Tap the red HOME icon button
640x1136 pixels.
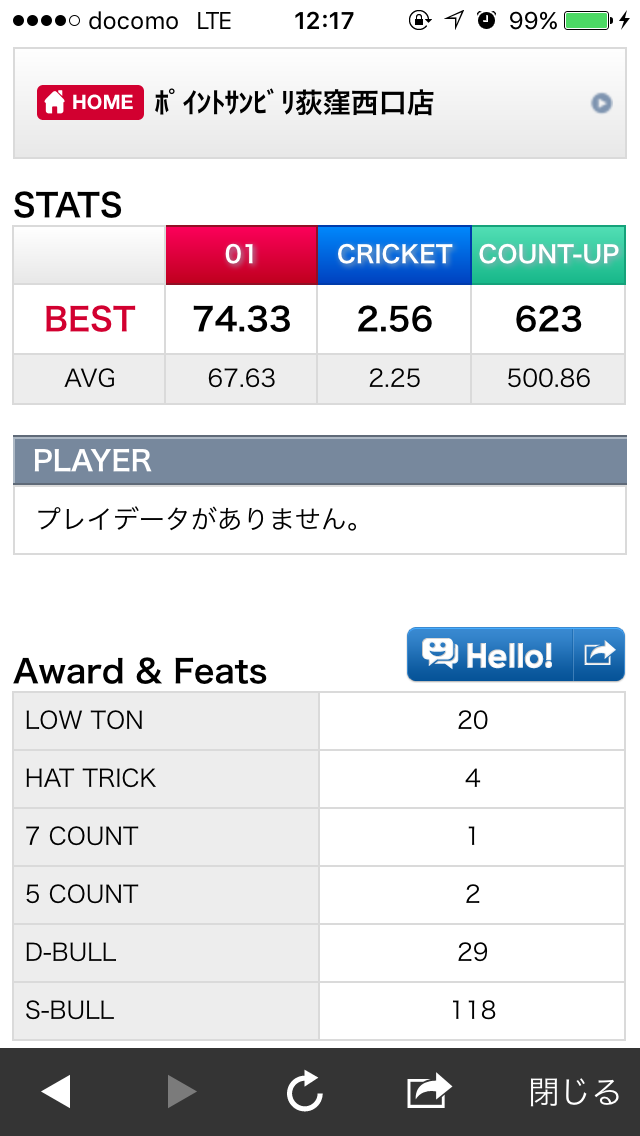click(x=90, y=103)
